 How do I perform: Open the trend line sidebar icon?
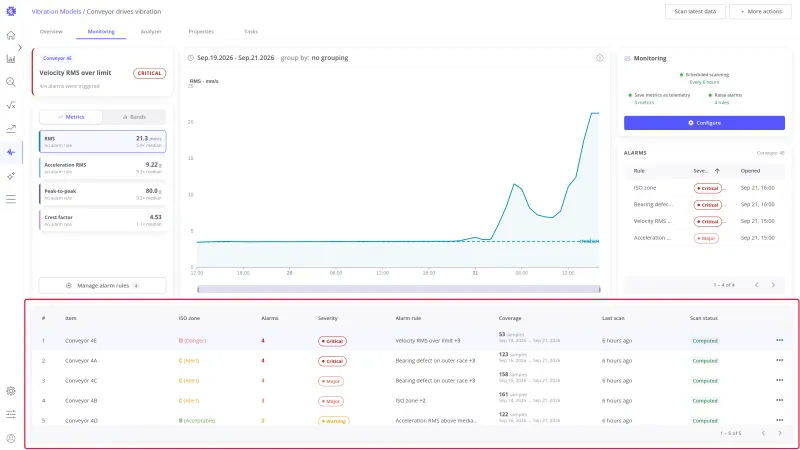(11, 129)
